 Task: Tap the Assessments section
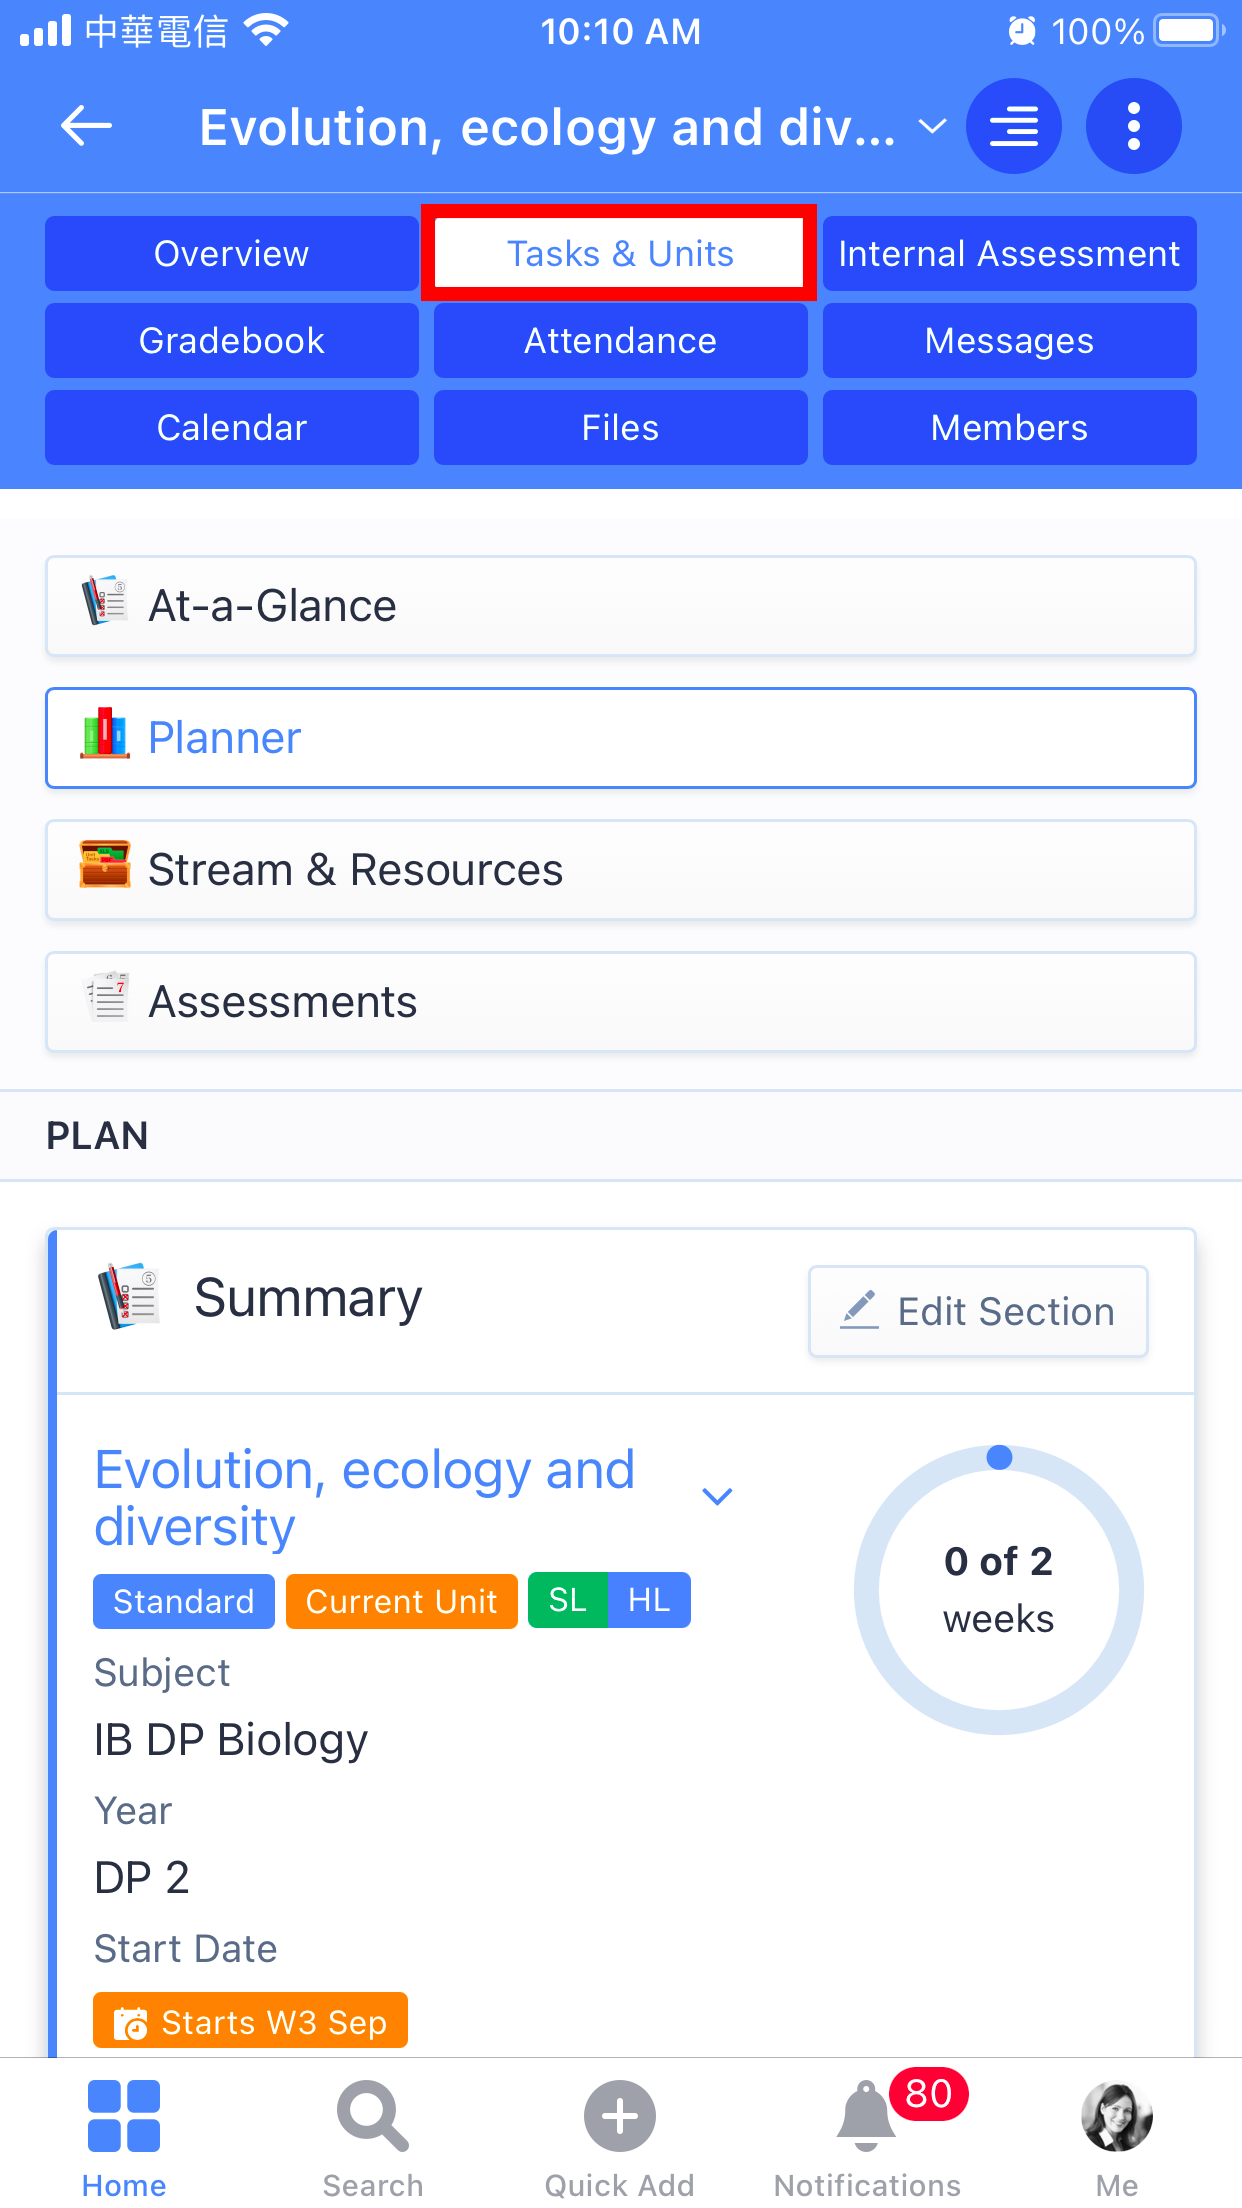620,1002
